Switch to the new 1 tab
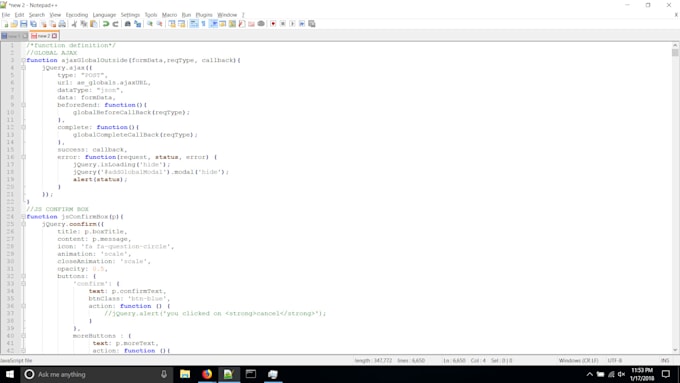 [14, 36]
